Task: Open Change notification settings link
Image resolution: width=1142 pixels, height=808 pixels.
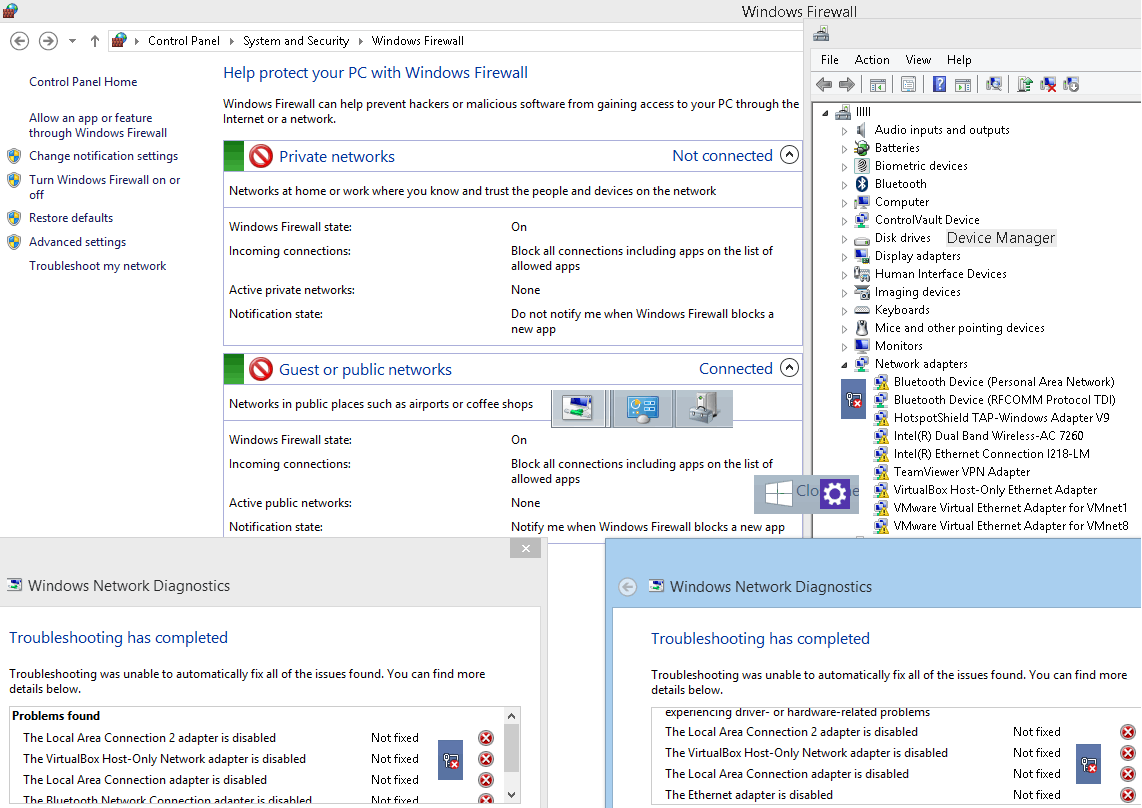Action: click(103, 156)
